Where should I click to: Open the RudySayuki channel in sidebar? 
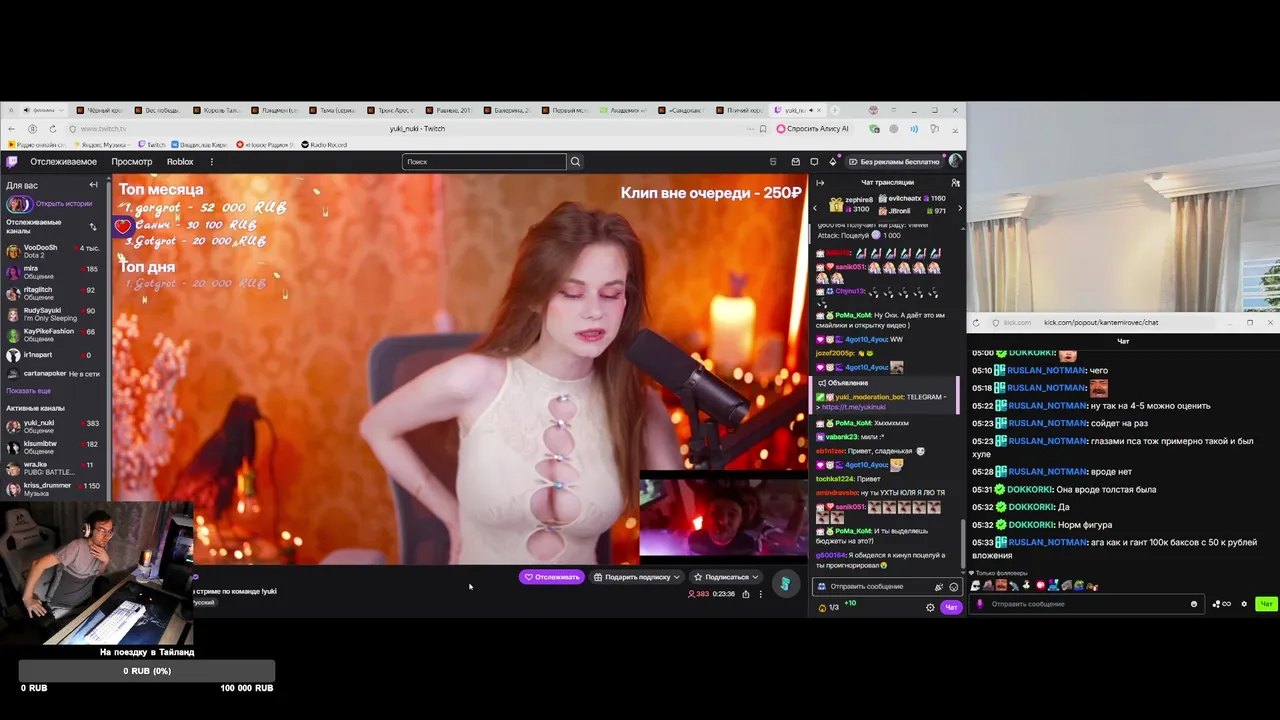point(55,314)
